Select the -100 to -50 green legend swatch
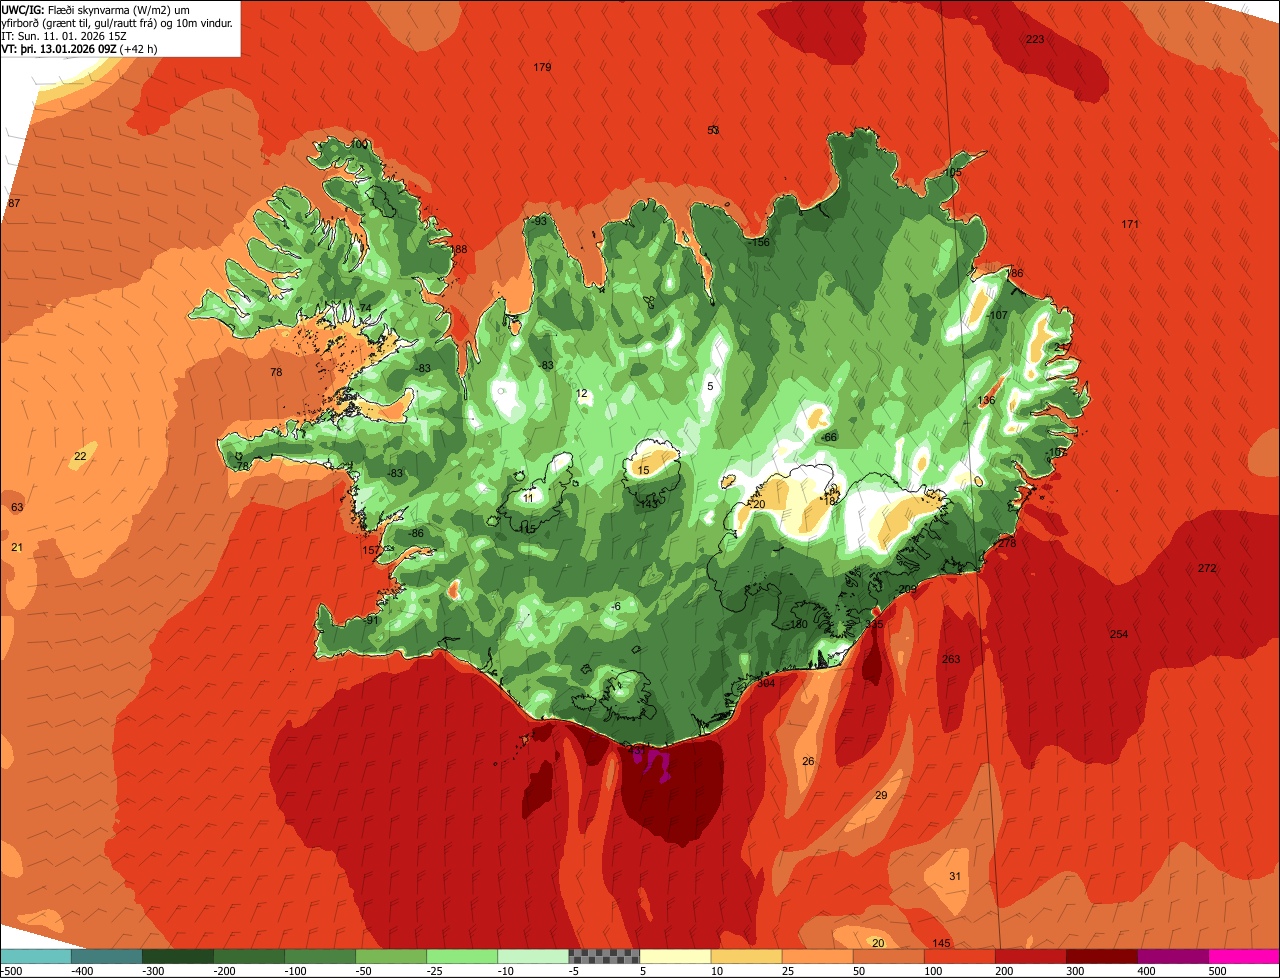 click(320, 956)
